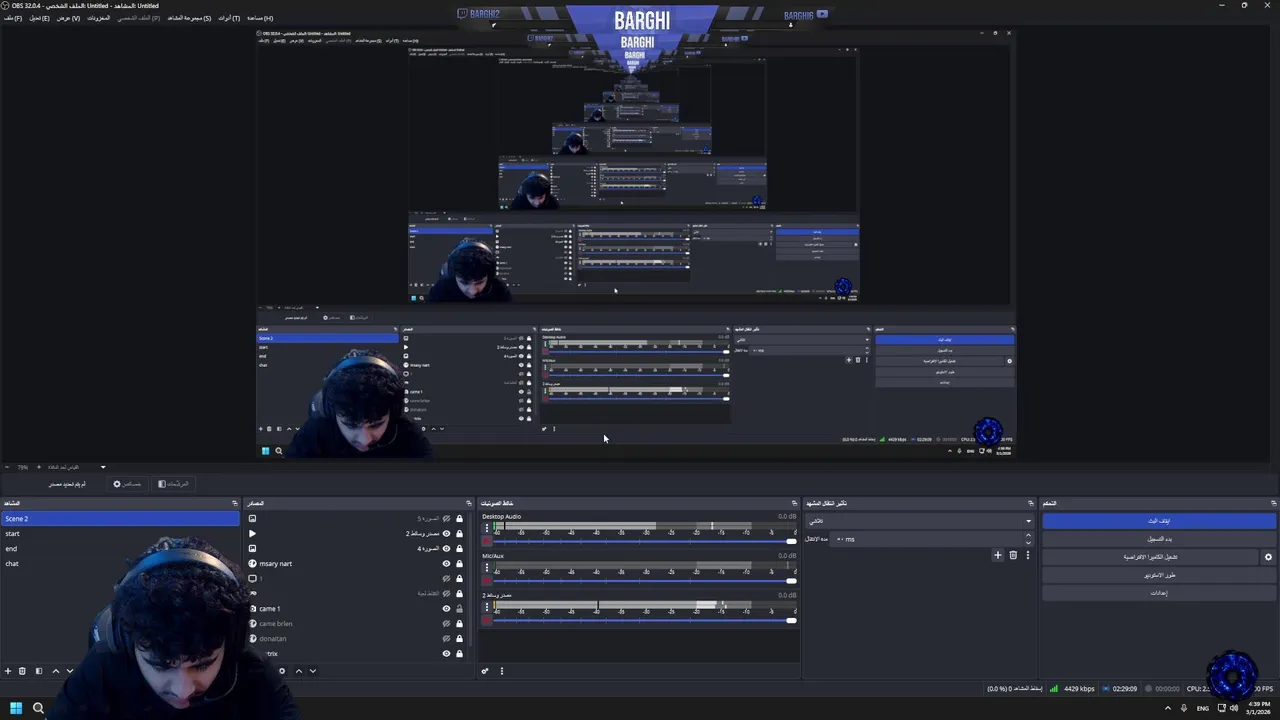Hide source مصدر وسائط 2 via eye icon
Viewport: 1280px width, 720px height.
tap(446, 534)
